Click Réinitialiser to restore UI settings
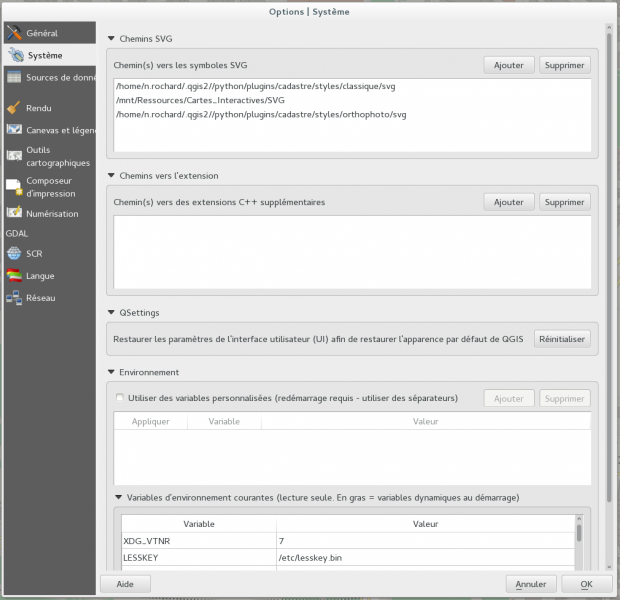The height and width of the screenshot is (600, 620). click(562, 339)
